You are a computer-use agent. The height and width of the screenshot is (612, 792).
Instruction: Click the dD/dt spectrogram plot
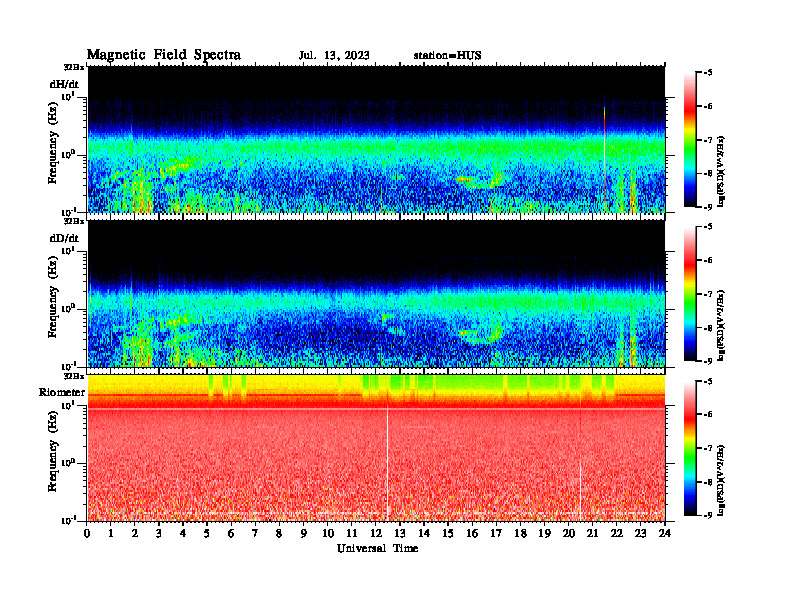coord(376,293)
